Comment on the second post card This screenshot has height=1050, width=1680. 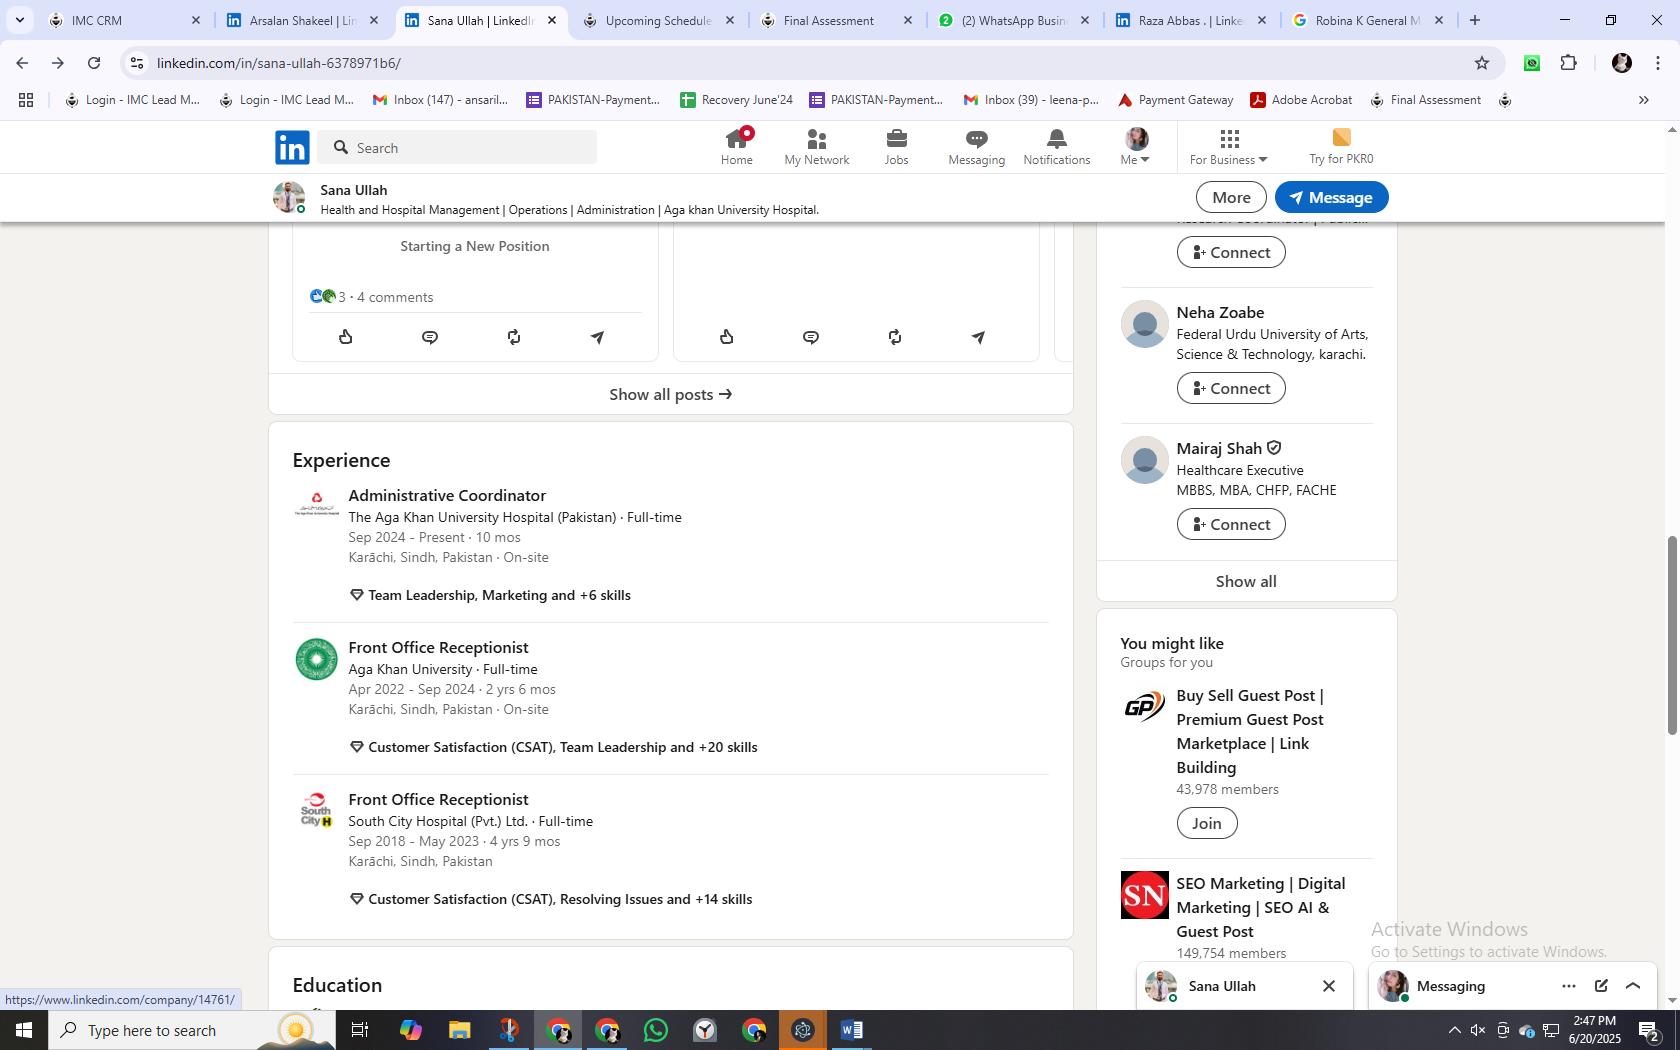click(811, 337)
